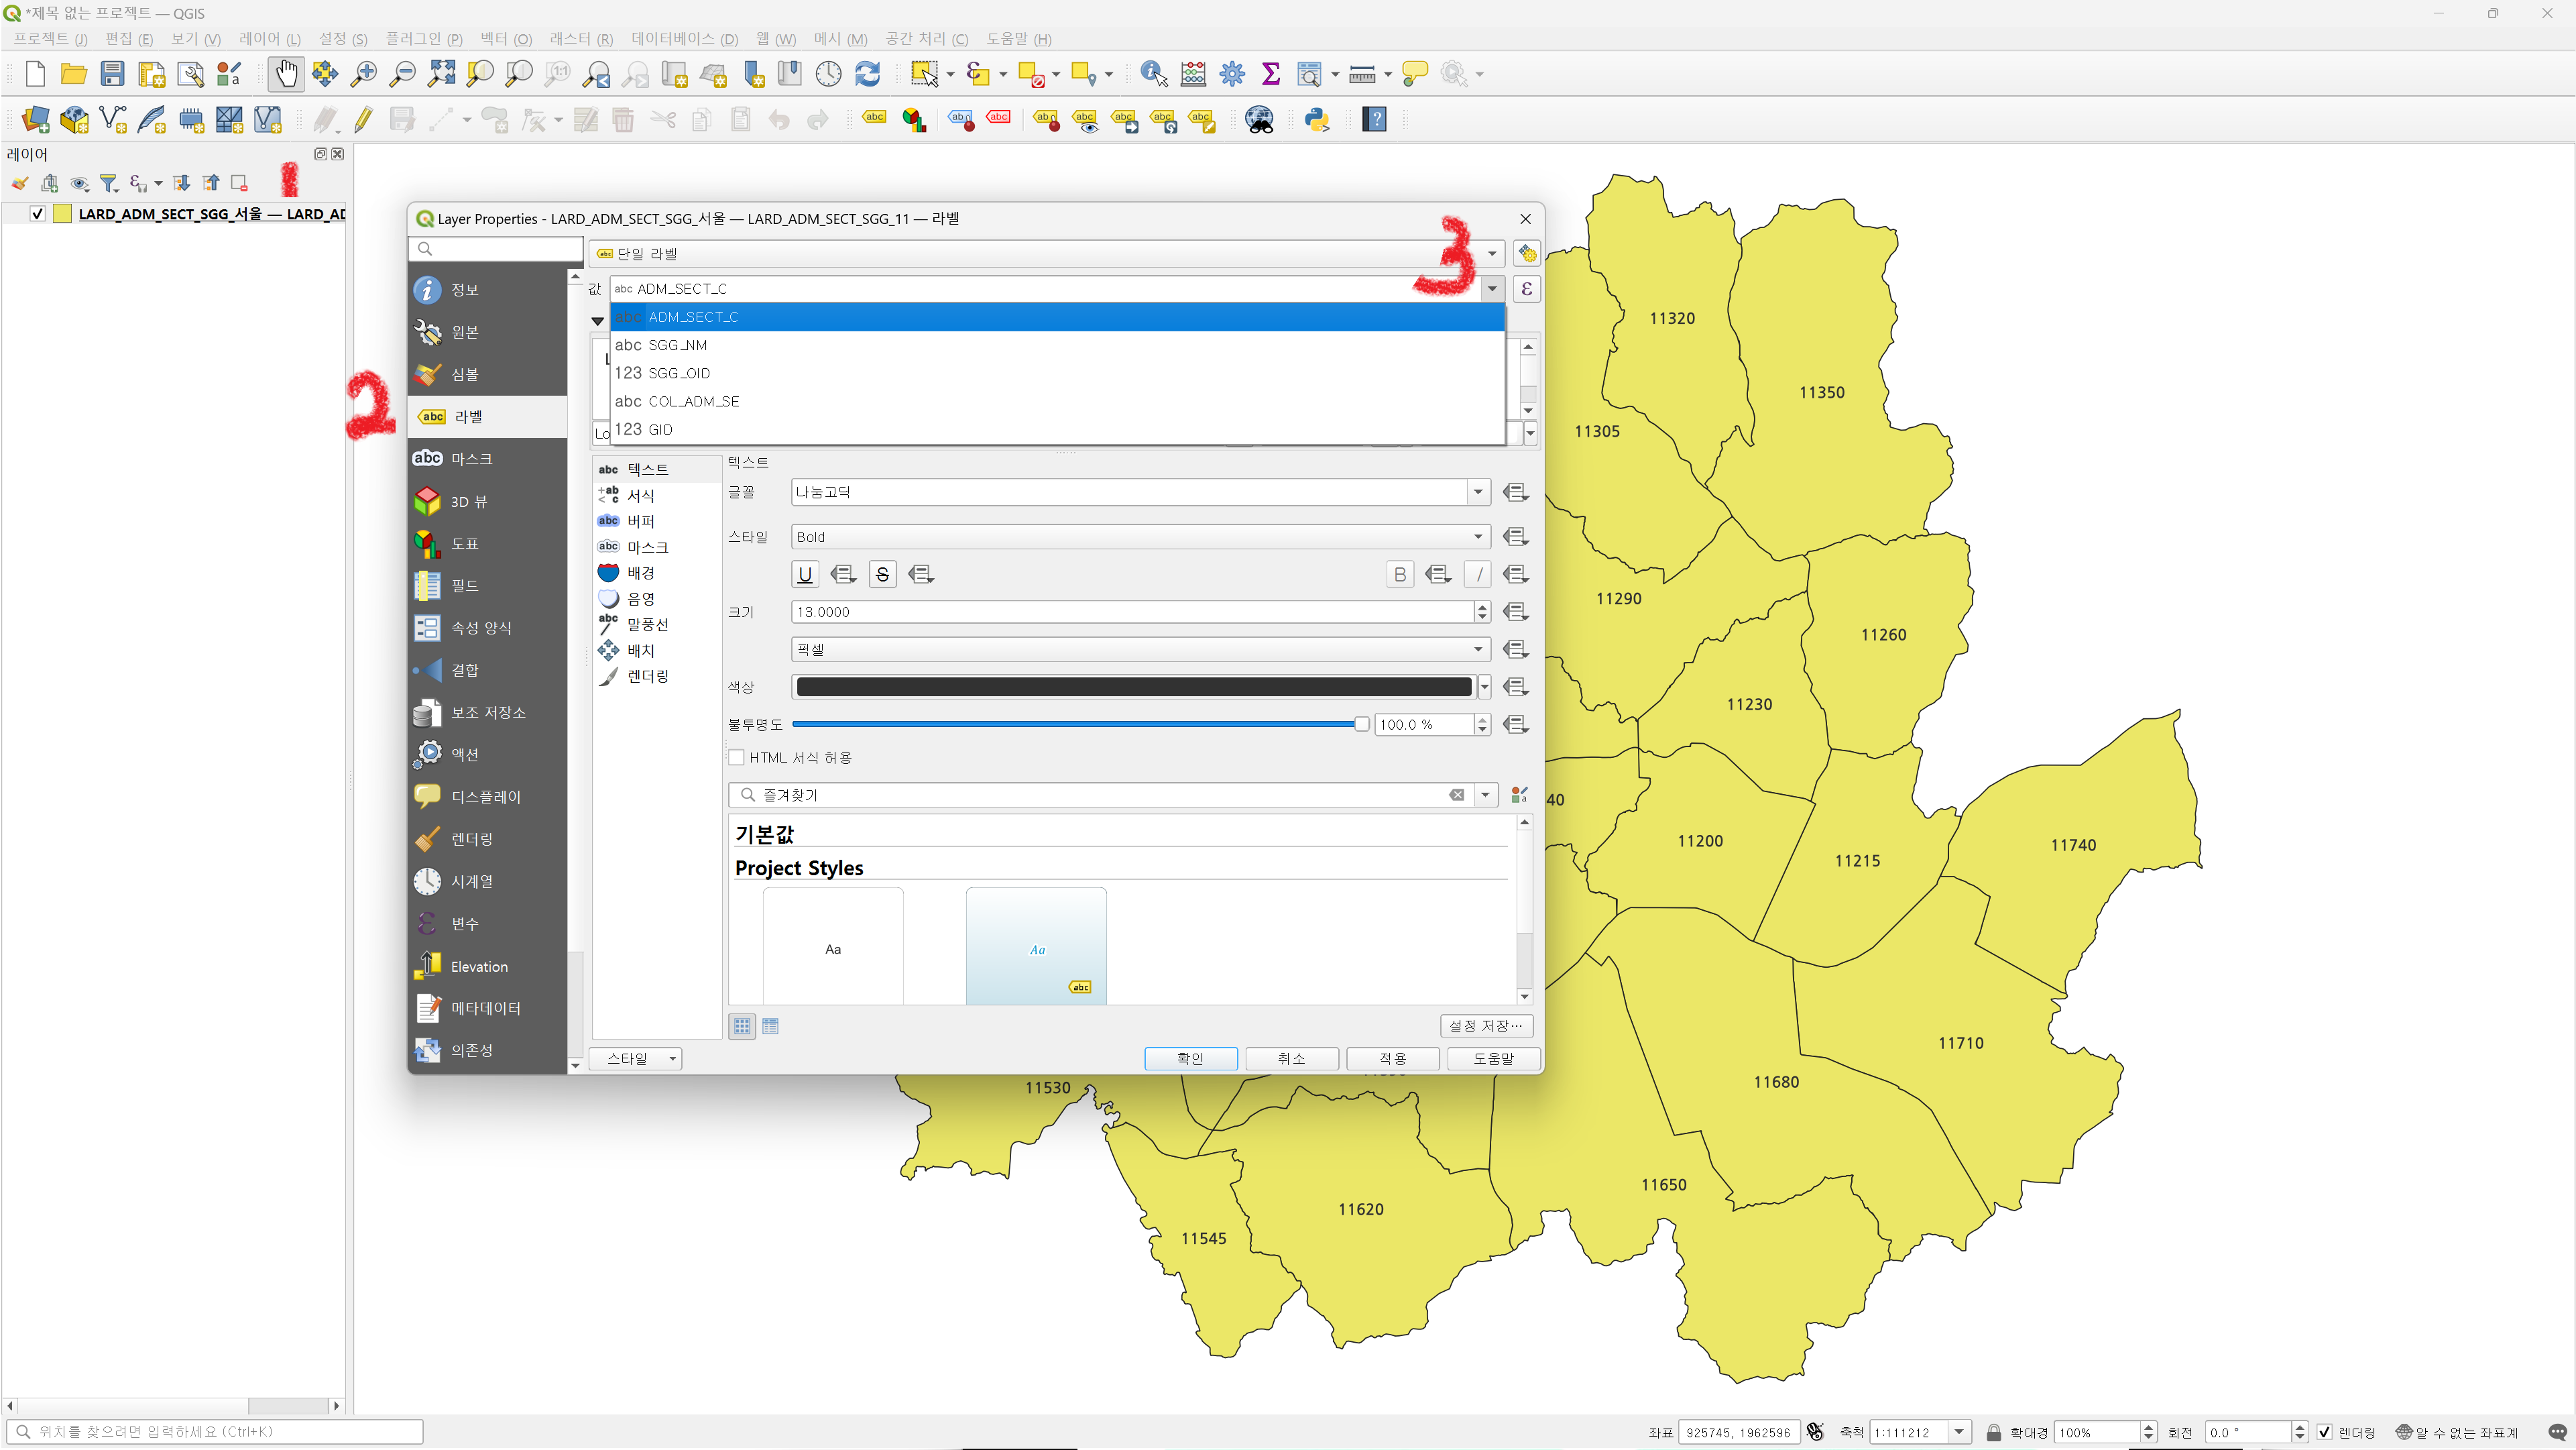Click the Python console icon
The image size is (2576, 1450).
1317,120
